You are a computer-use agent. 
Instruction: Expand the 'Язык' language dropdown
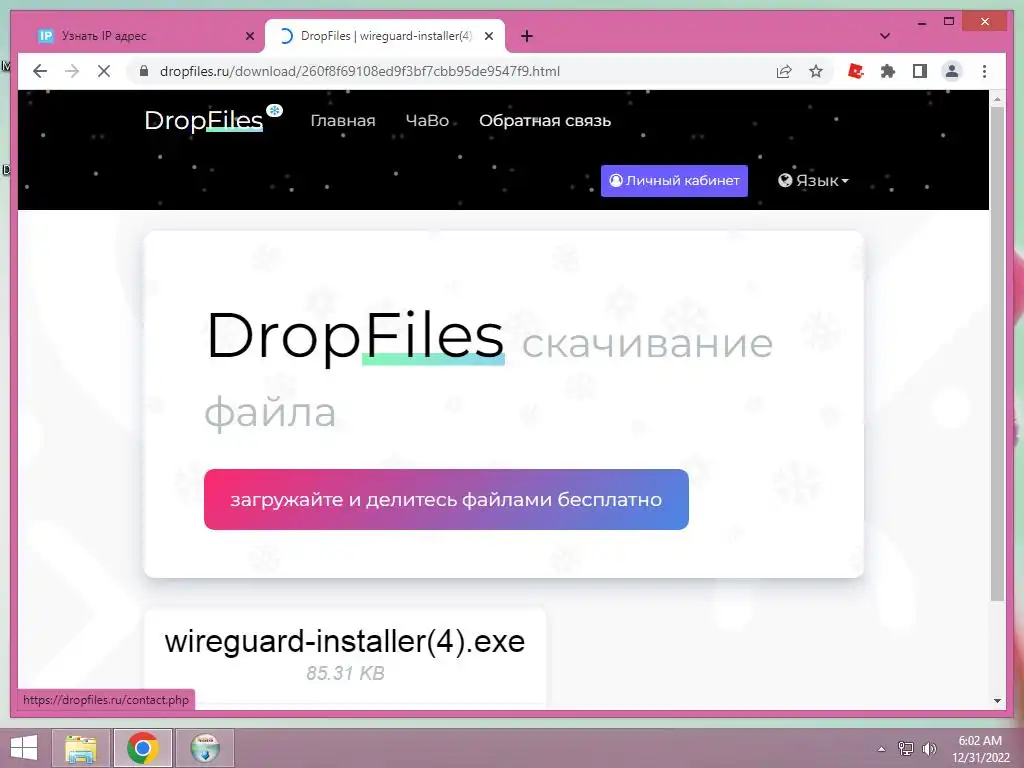(813, 181)
